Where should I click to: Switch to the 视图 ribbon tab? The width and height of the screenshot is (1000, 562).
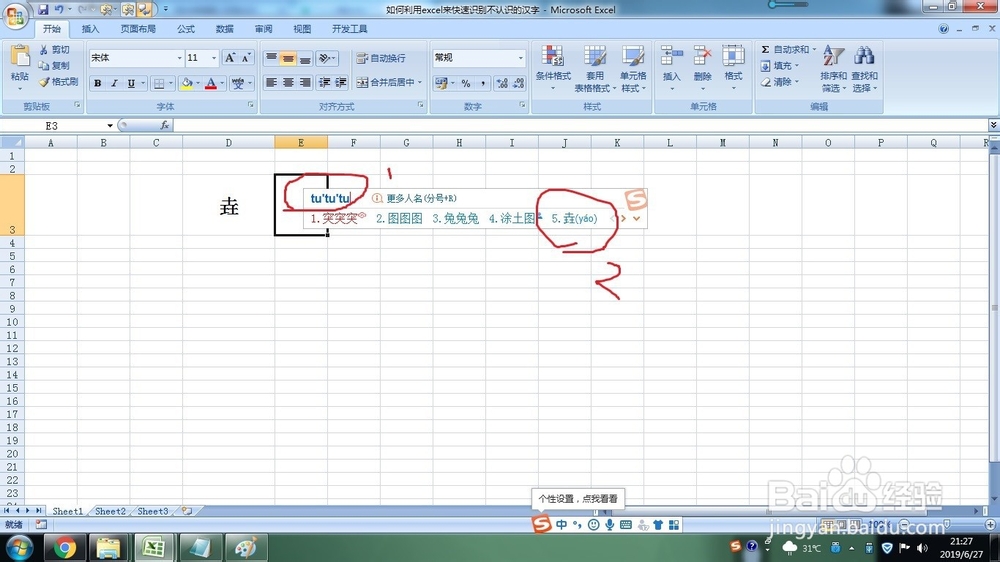point(302,29)
